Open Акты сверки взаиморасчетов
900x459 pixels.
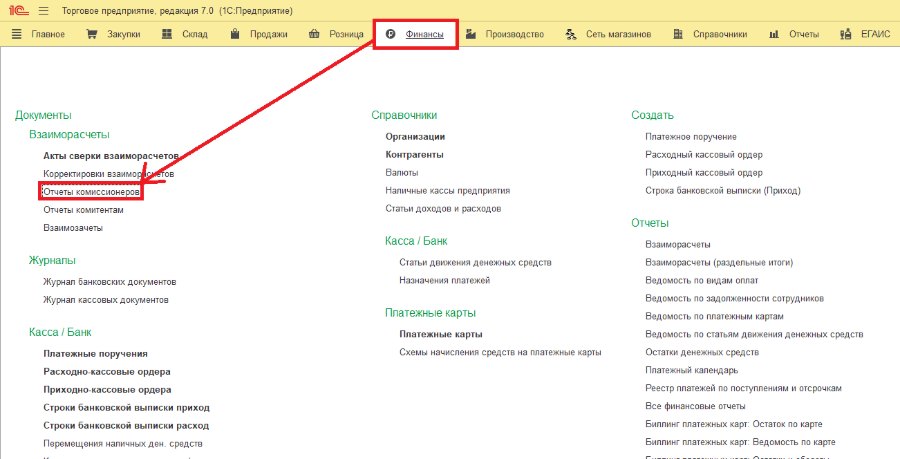click(x=111, y=155)
